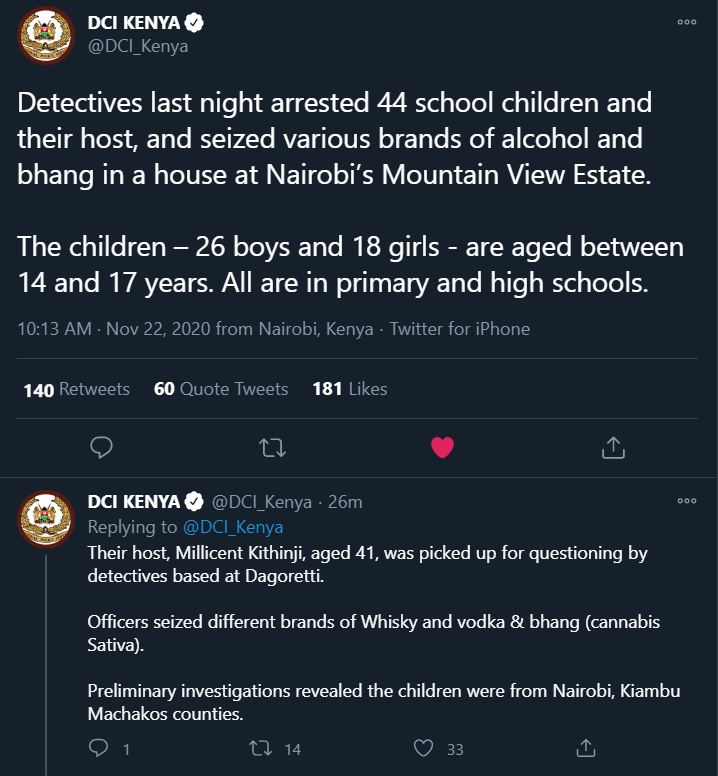Share the reply tweet via share icon
Screen dimensions: 718x776
pos(586,748)
